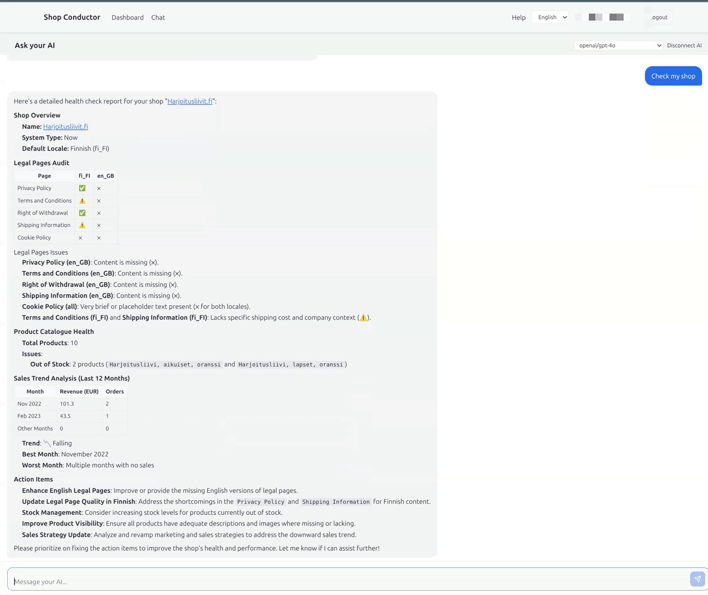Click the Shop Conductor brand title

click(72, 17)
